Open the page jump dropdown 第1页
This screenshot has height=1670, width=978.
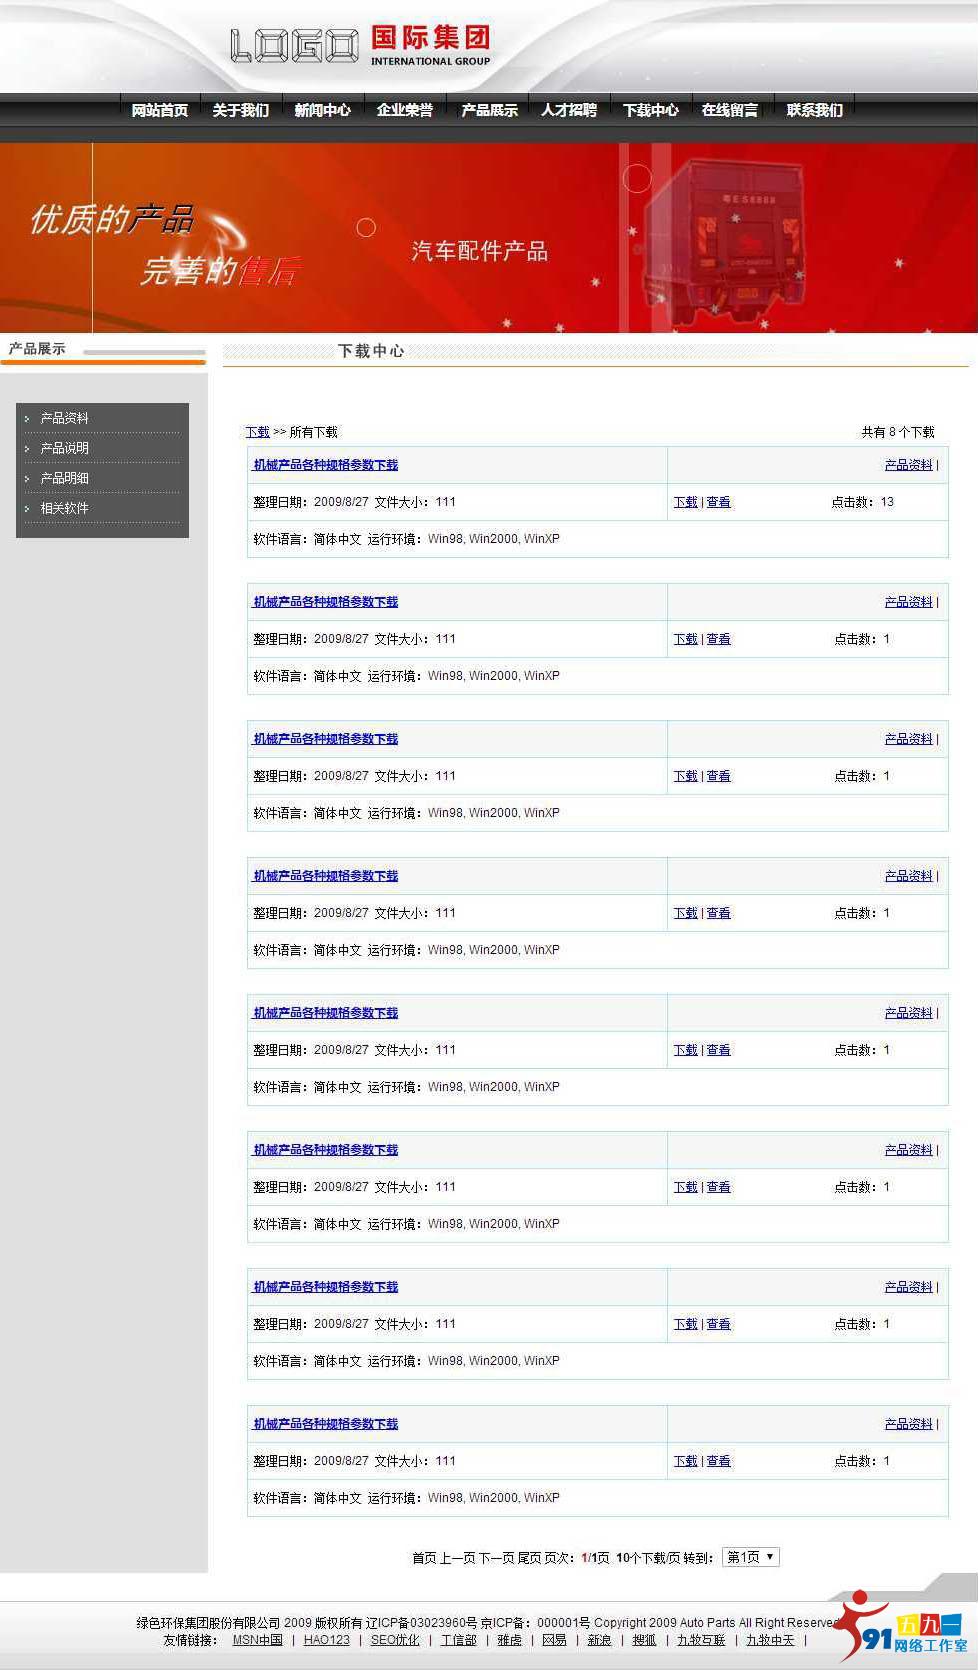[750, 1557]
